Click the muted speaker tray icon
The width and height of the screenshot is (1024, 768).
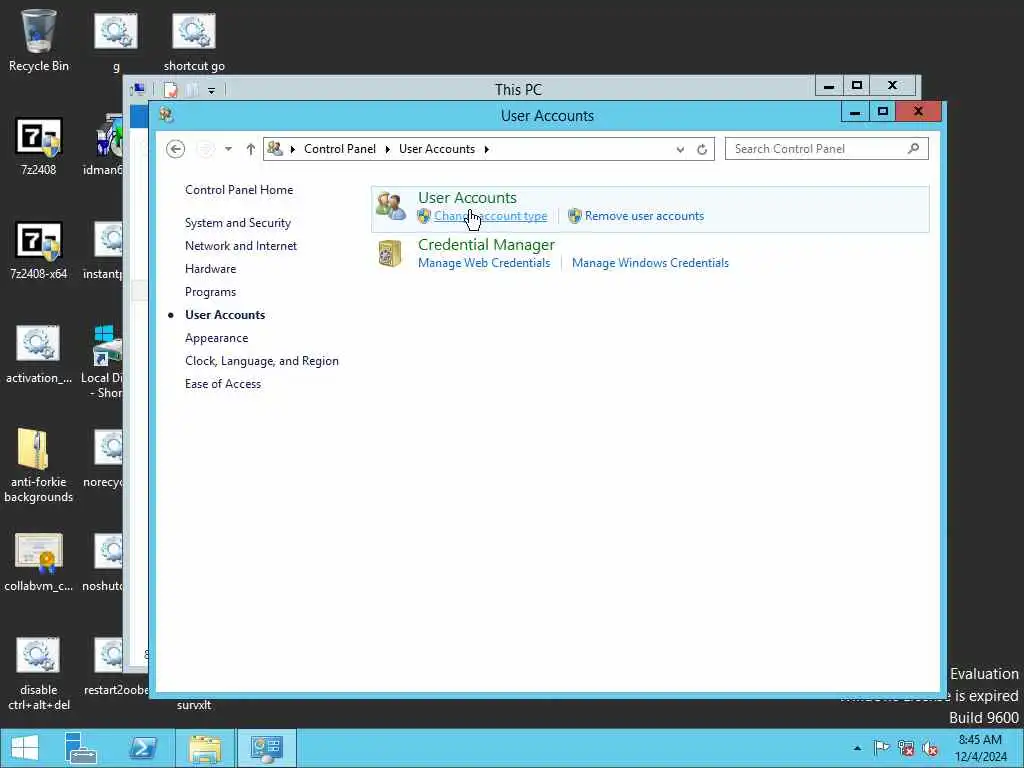pos(930,748)
